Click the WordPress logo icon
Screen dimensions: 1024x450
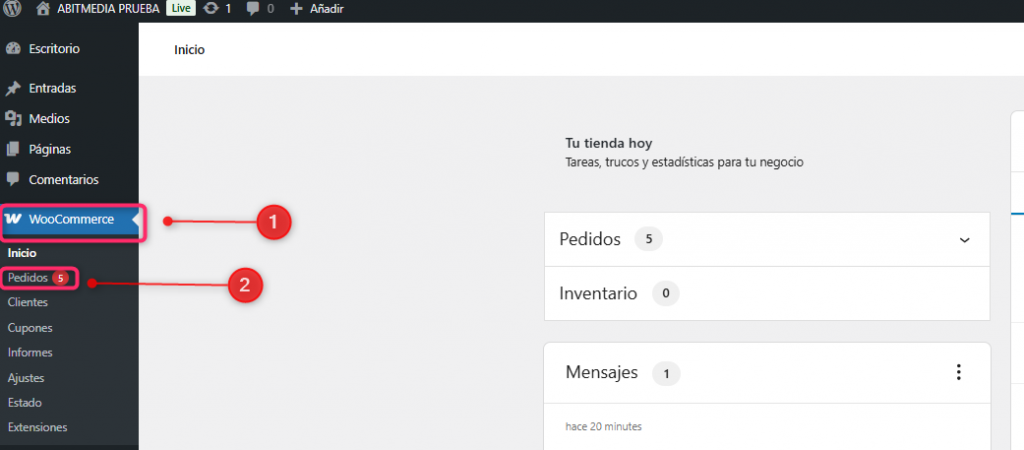[13, 8]
